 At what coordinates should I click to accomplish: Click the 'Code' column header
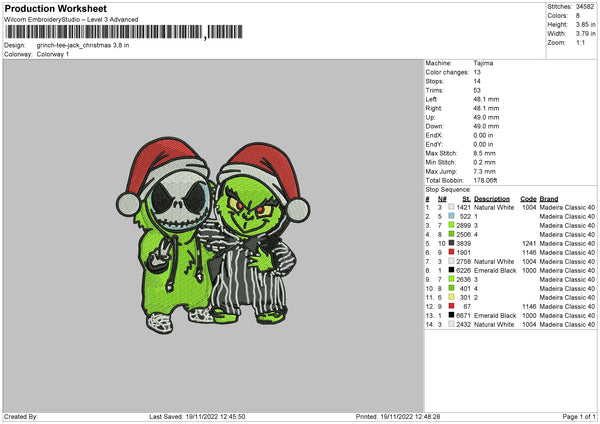(x=528, y=199)
